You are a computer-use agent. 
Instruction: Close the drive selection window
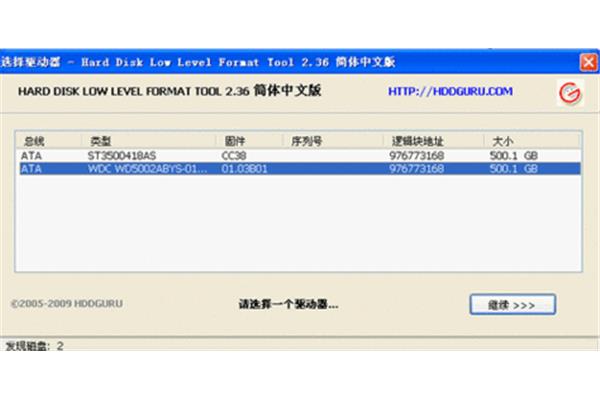589,62
